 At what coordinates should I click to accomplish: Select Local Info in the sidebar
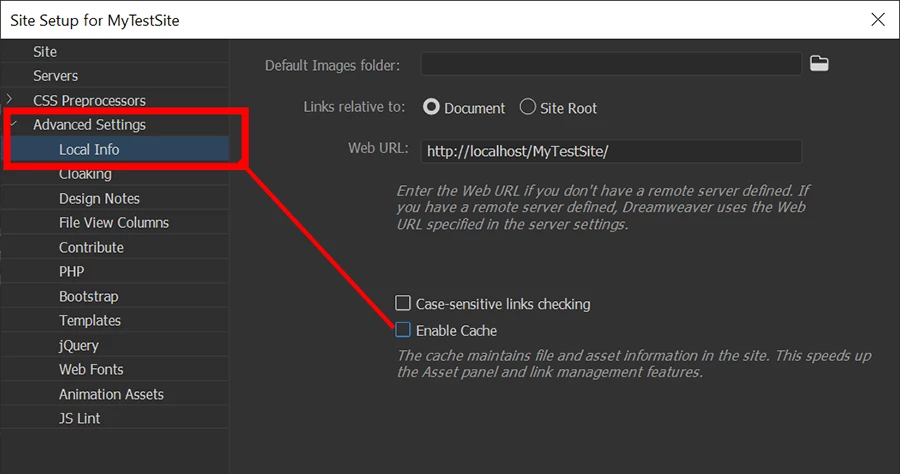tap(89, 149)
